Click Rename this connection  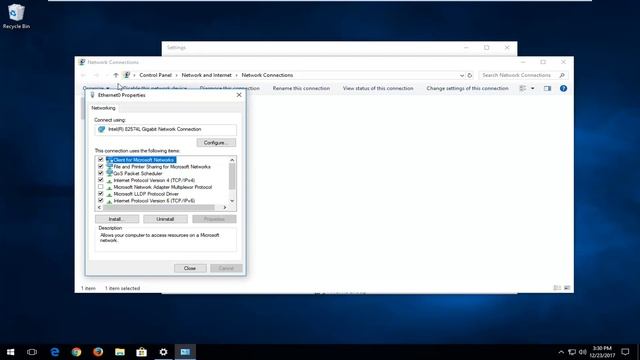click(301, 88)
